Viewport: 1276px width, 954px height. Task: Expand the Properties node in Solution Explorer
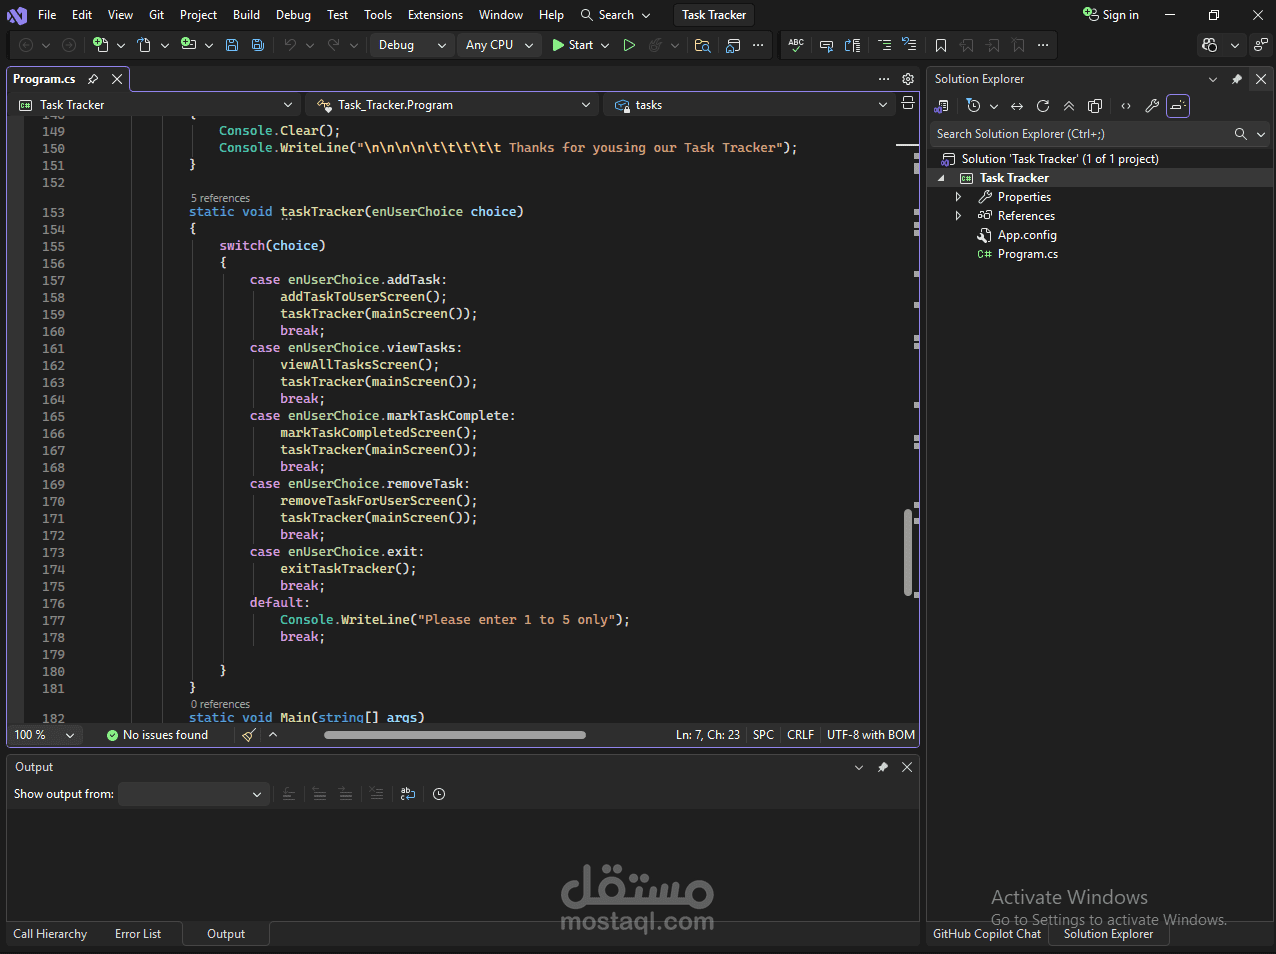click(x=958, y=197)
